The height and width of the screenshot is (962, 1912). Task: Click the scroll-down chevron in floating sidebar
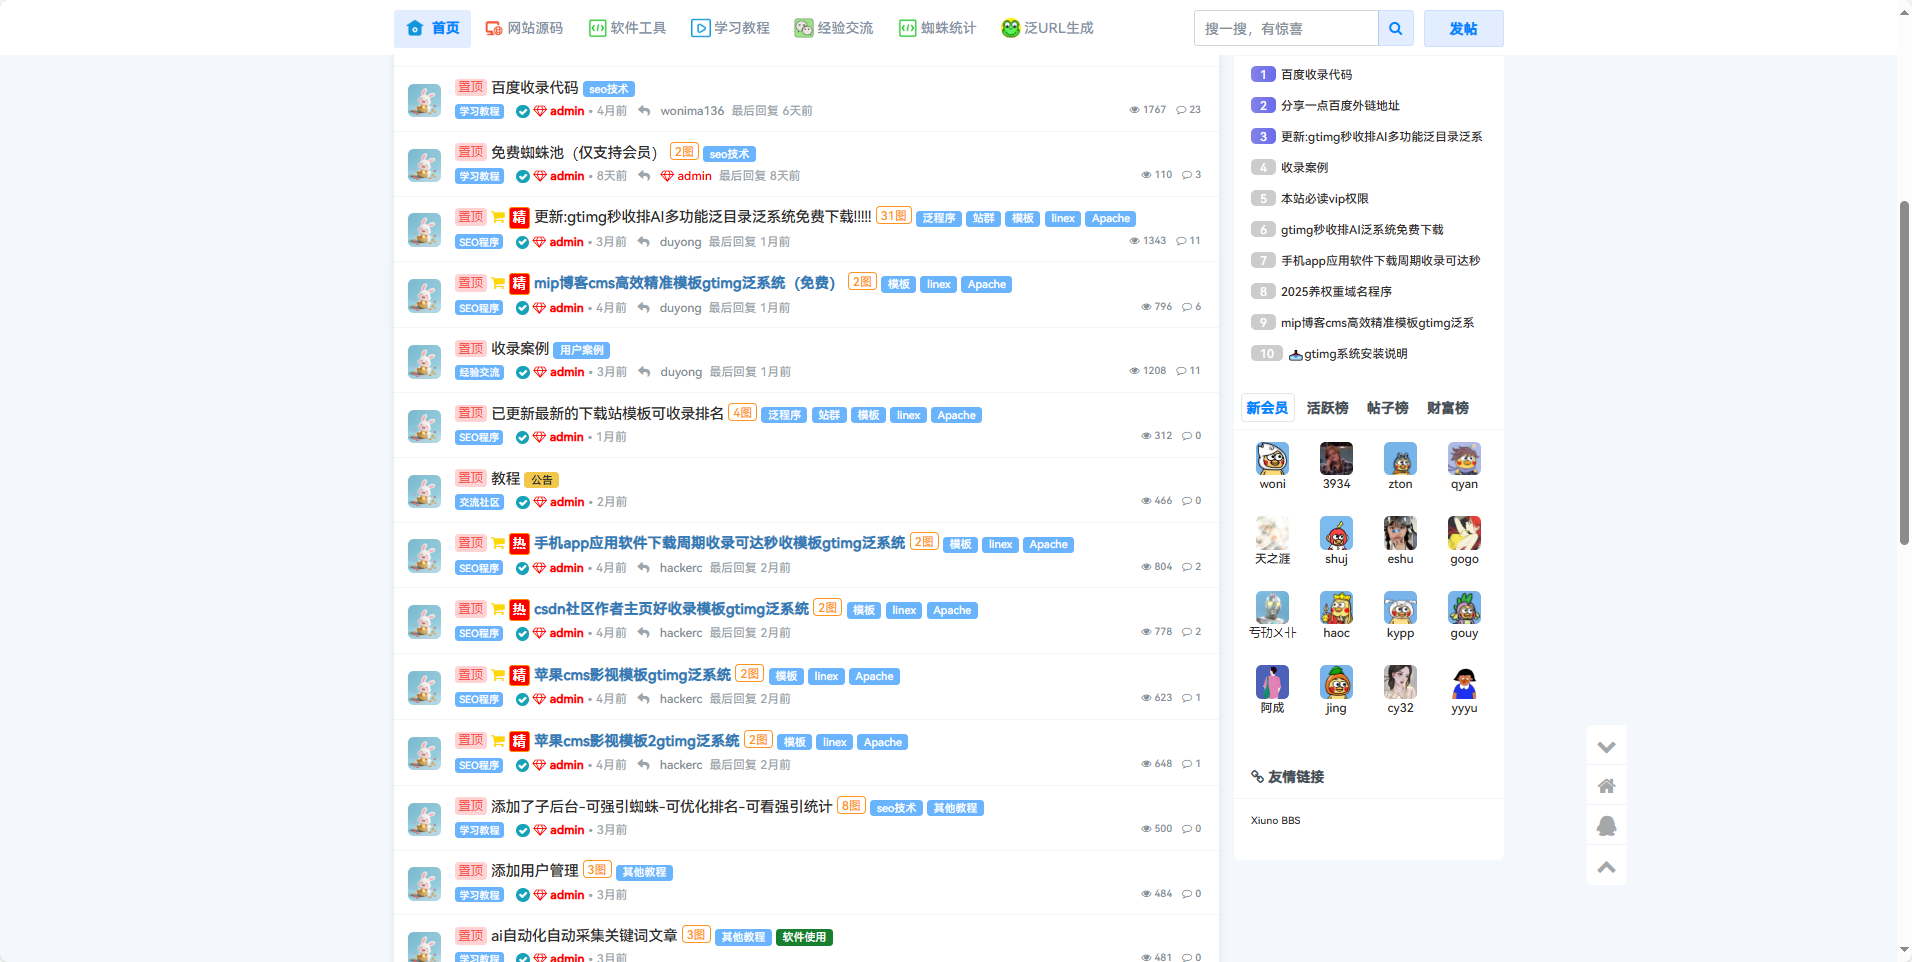tap(1606, 747)
